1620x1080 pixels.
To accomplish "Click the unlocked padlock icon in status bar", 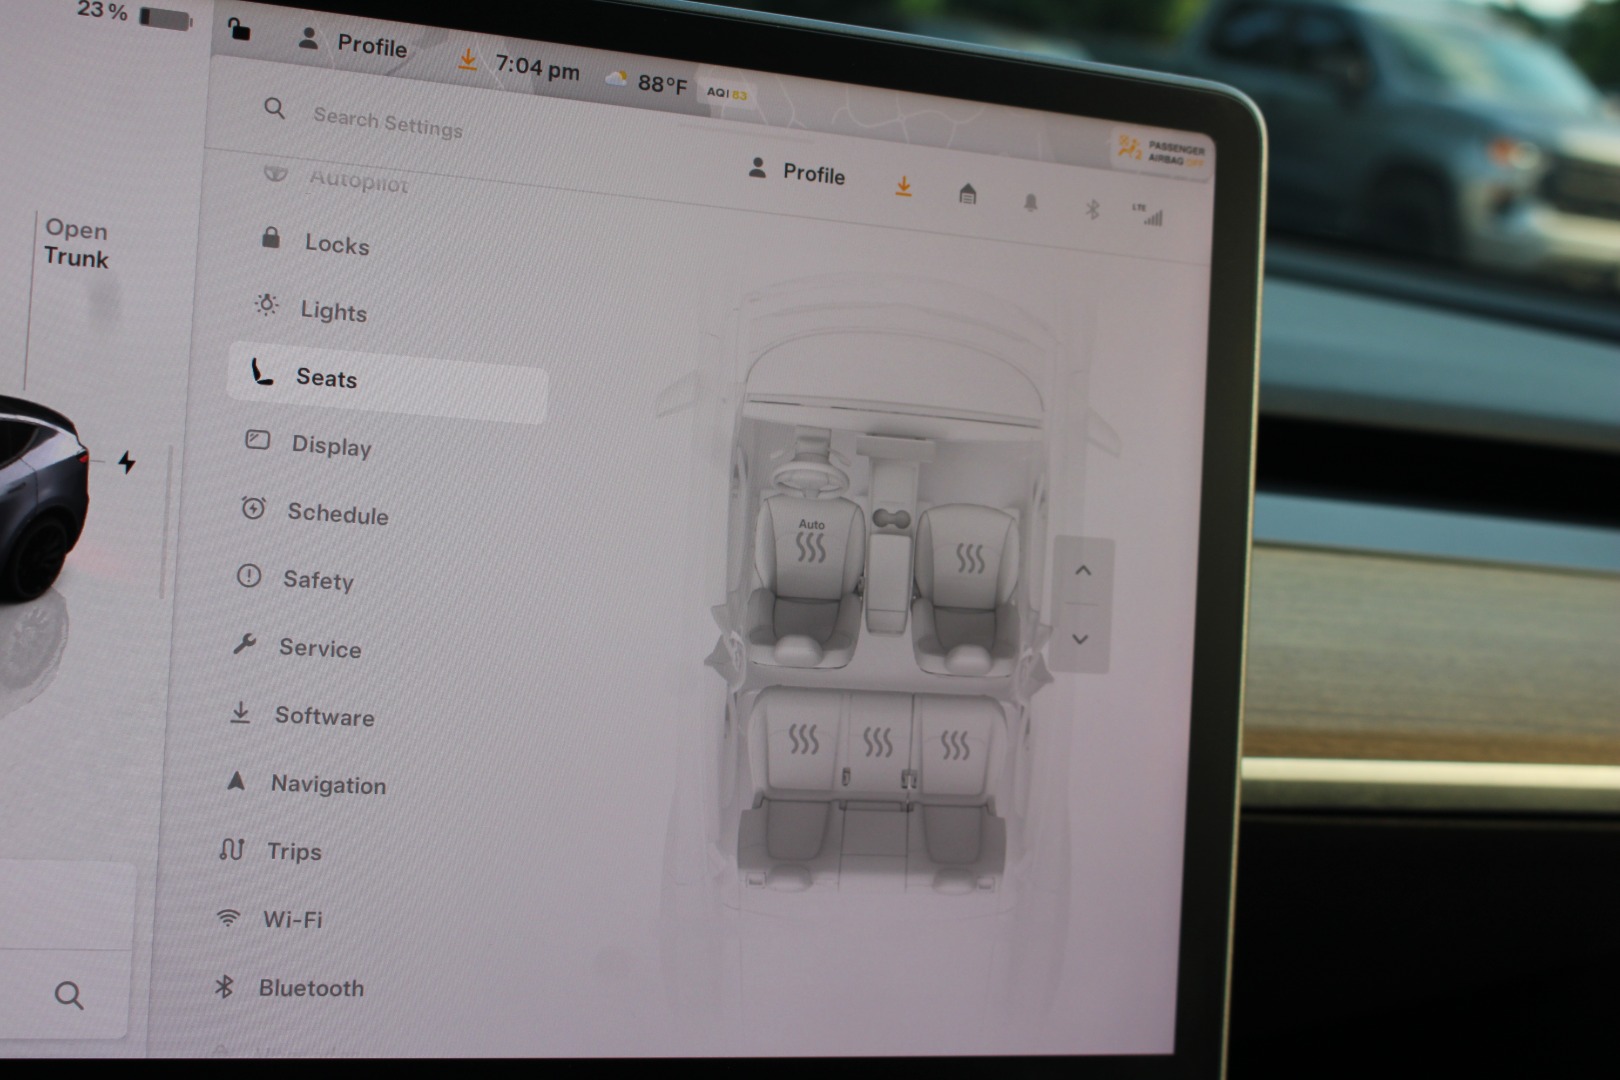I will [x=238, y=29].
